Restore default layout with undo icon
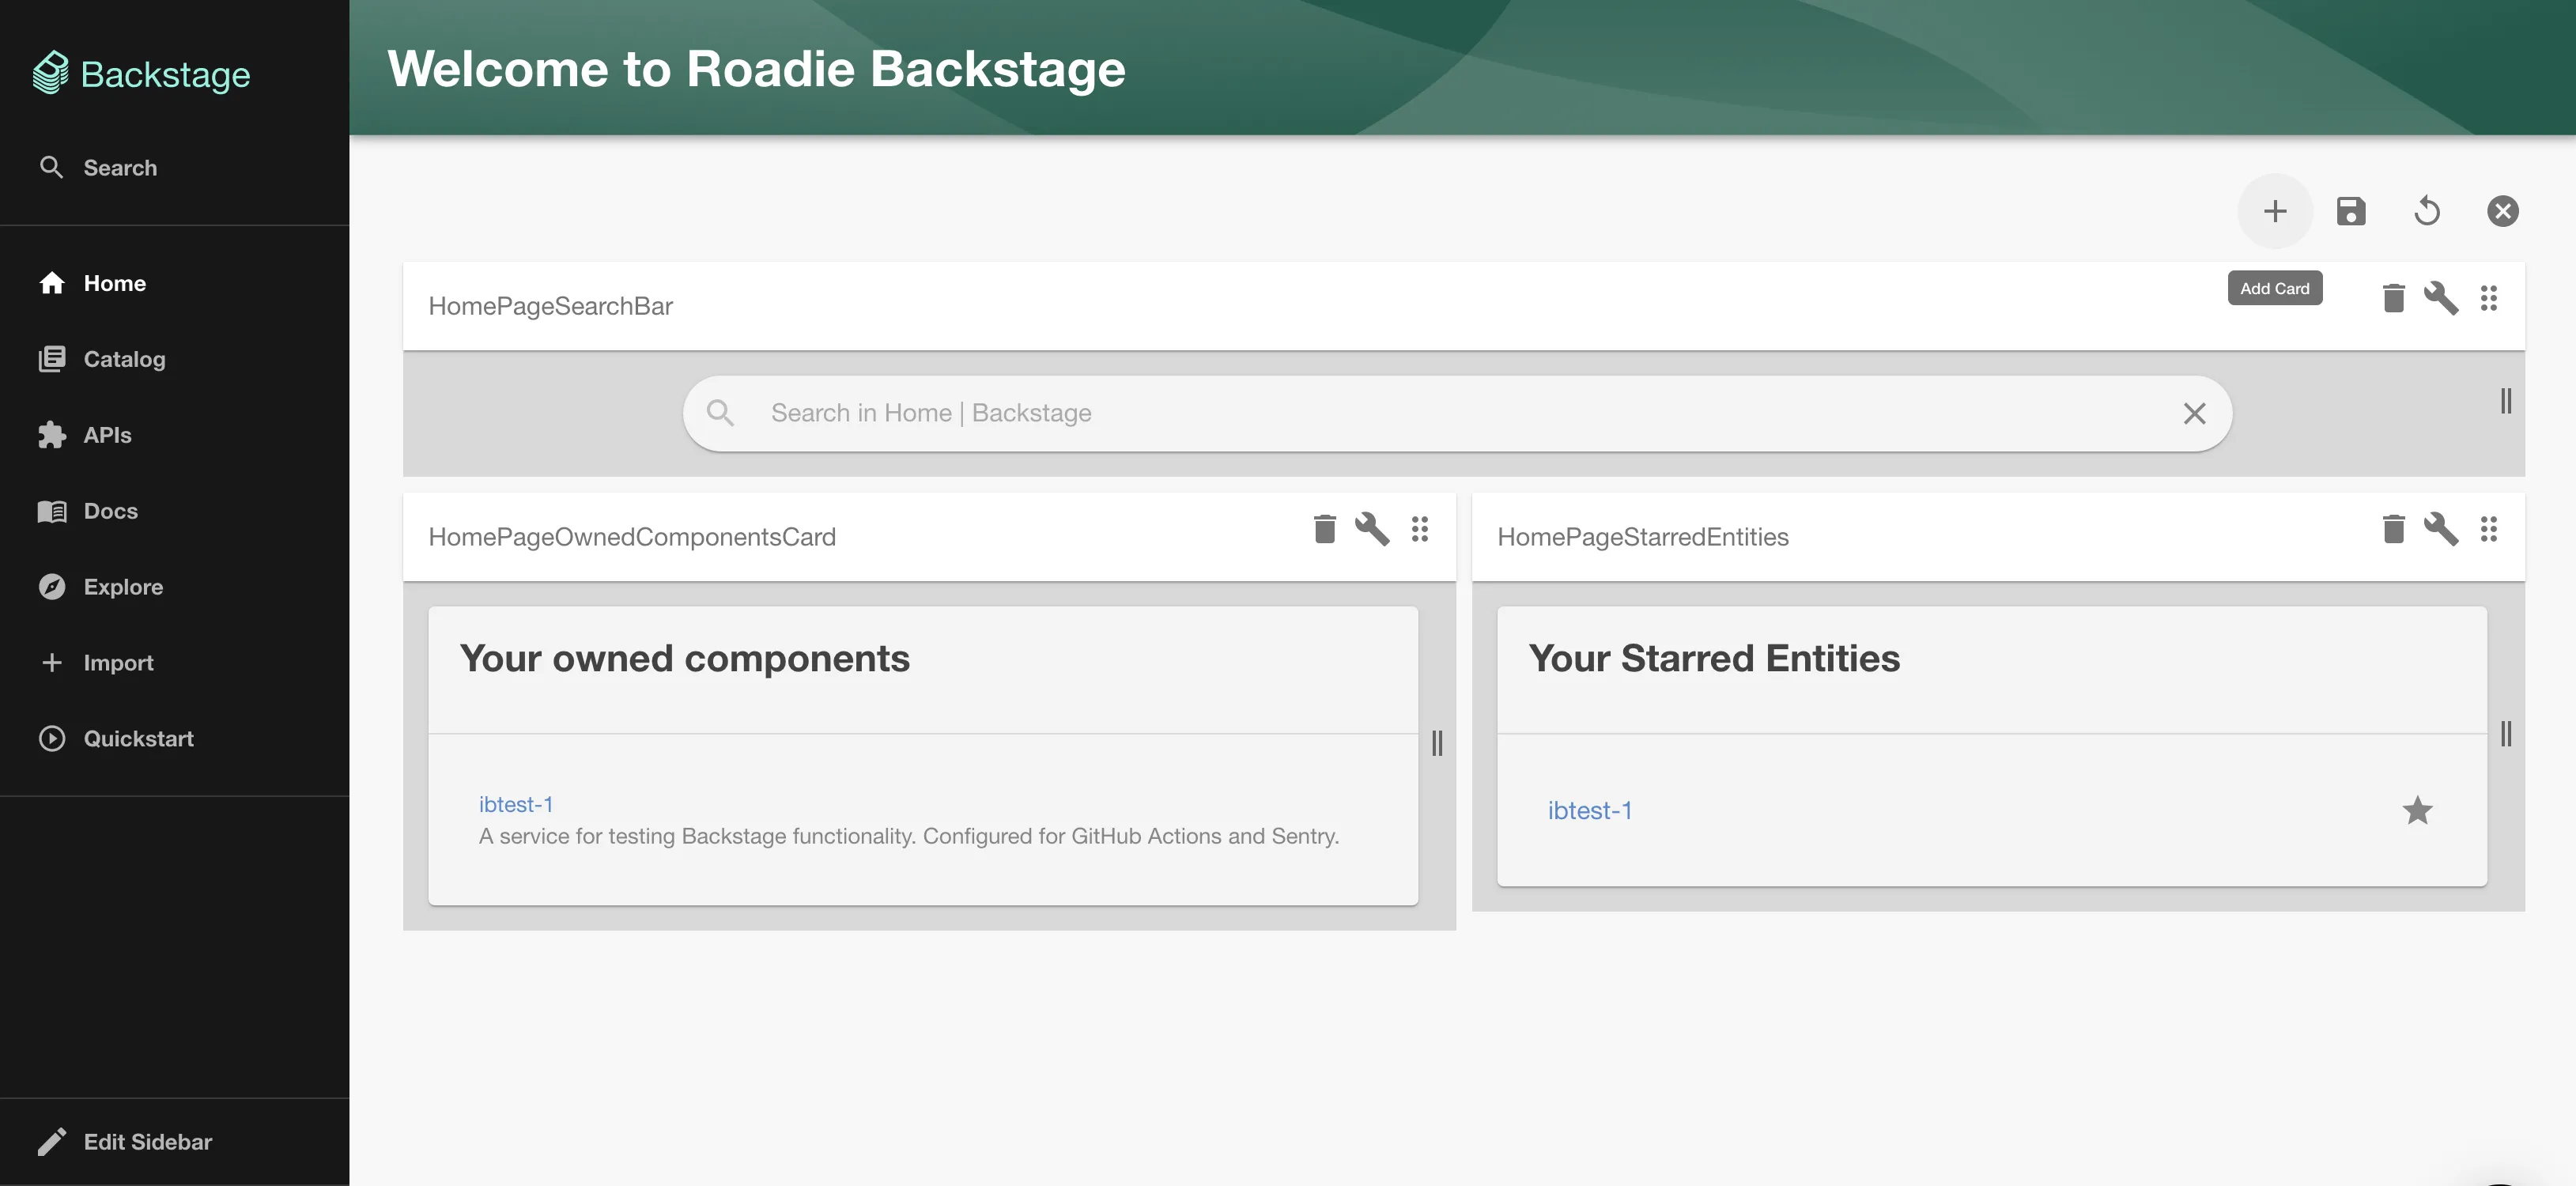Screen dimensions: 2576x1186 coord(2427,211)
